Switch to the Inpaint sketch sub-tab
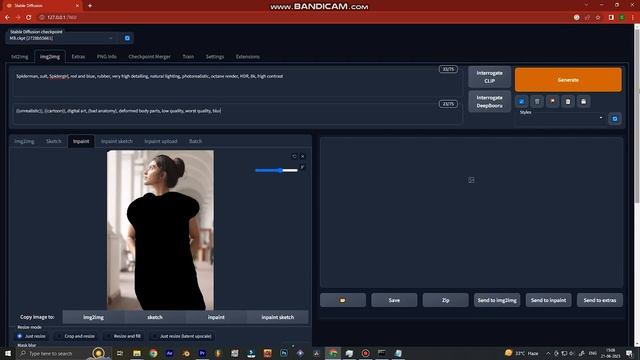Image resolution: width=640 pixels, height=360 pixels. point(117,141)
